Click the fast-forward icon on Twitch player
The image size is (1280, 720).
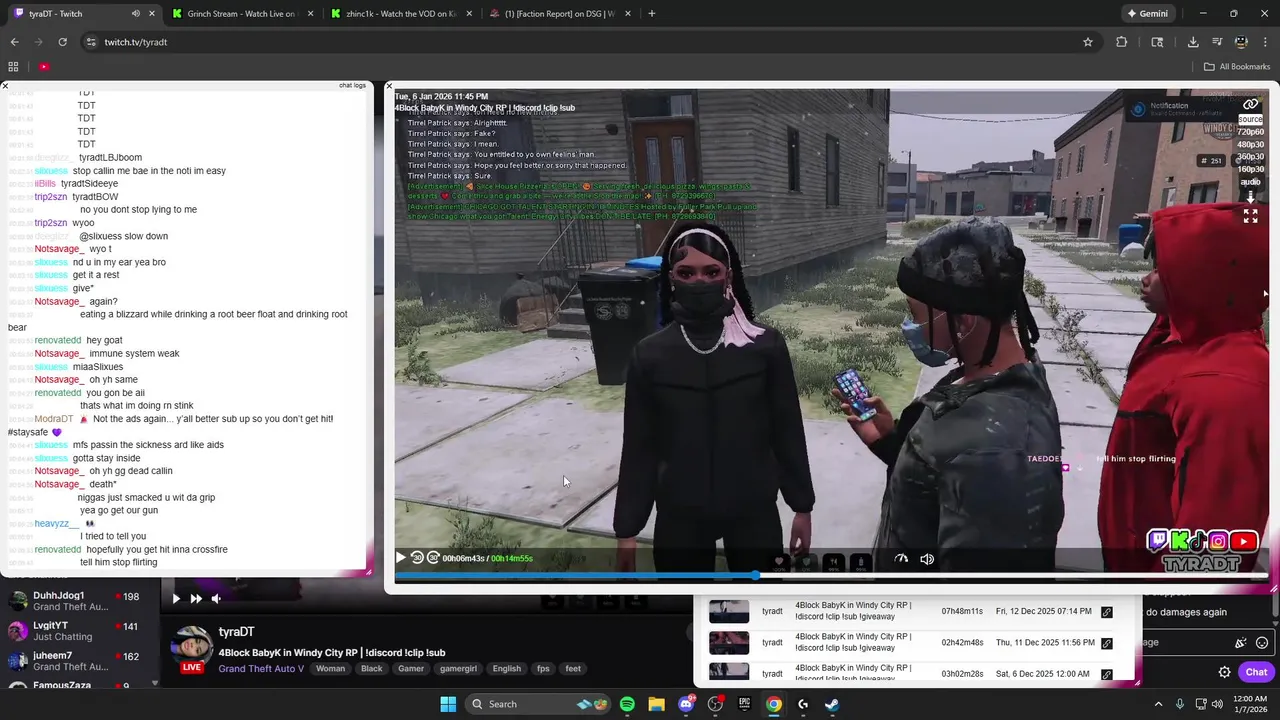[196, 598]
